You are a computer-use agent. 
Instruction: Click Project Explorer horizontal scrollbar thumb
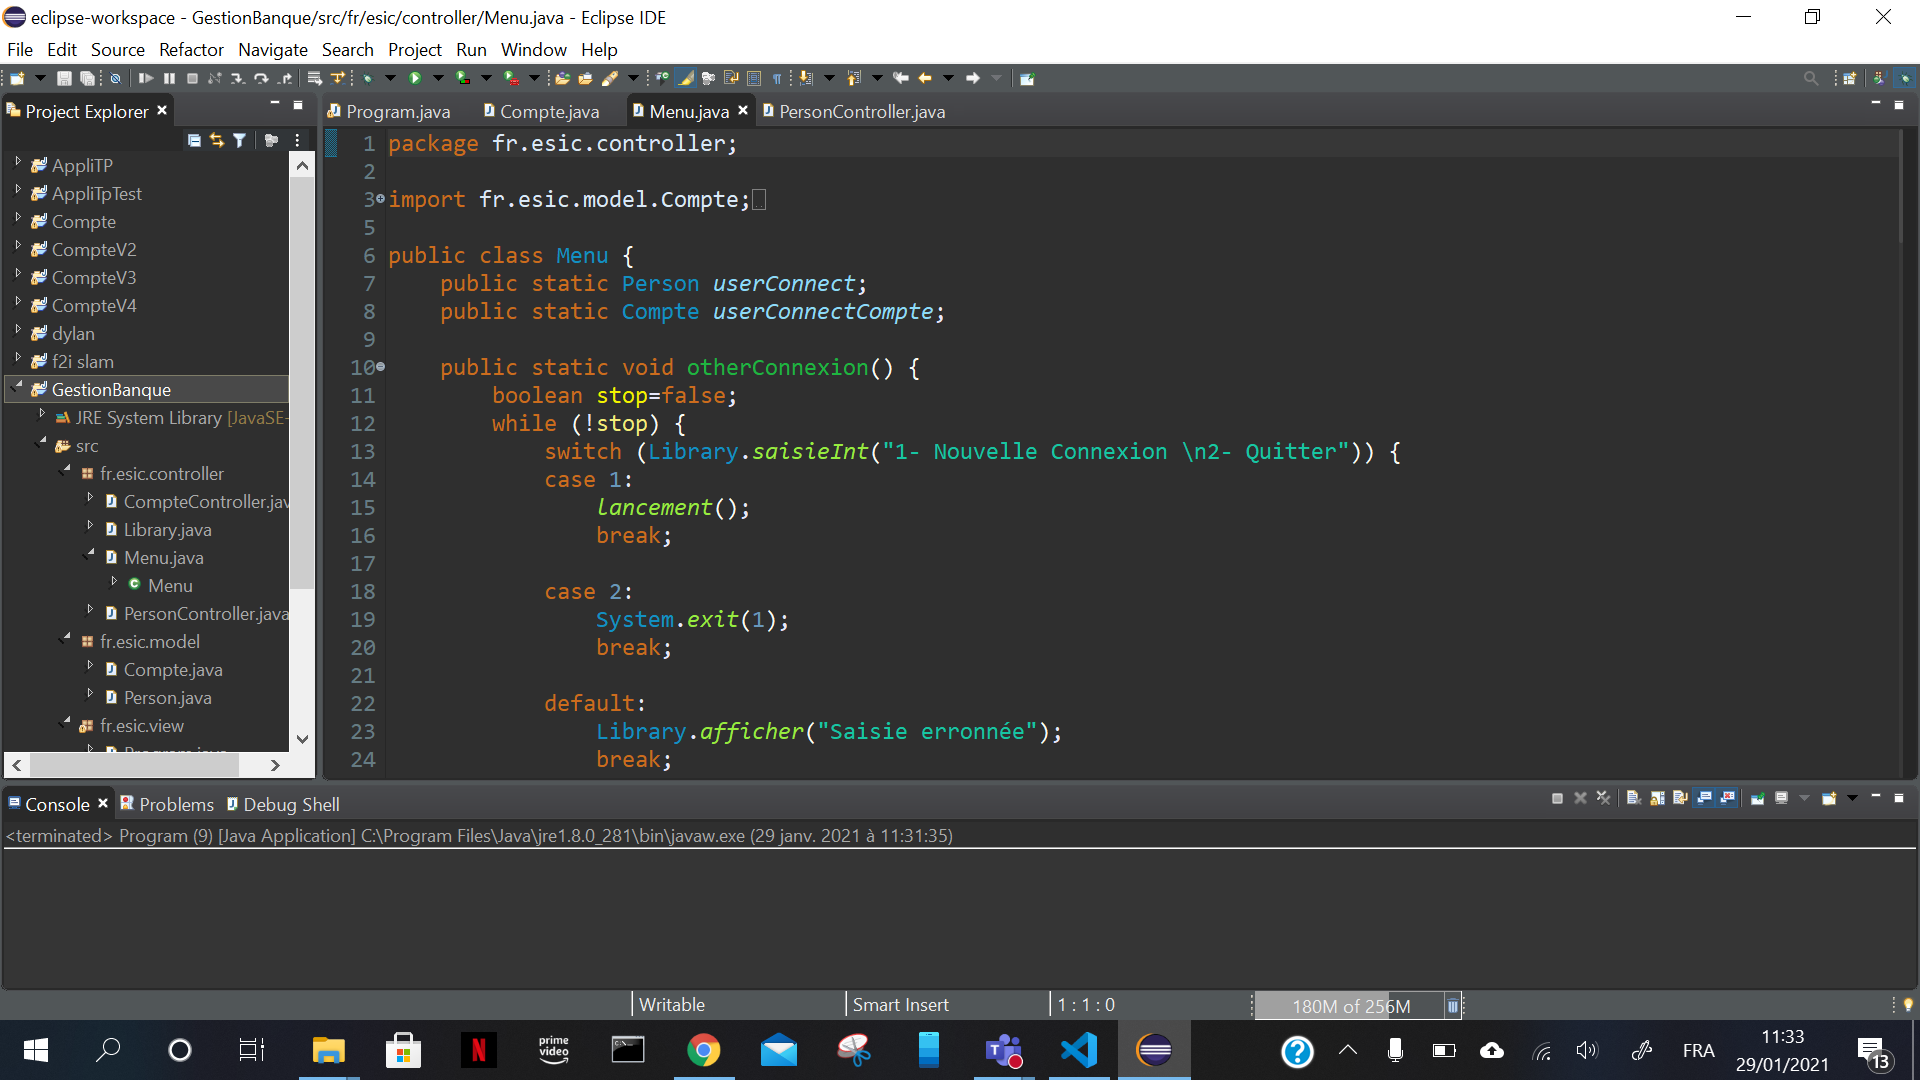[134, 765]
